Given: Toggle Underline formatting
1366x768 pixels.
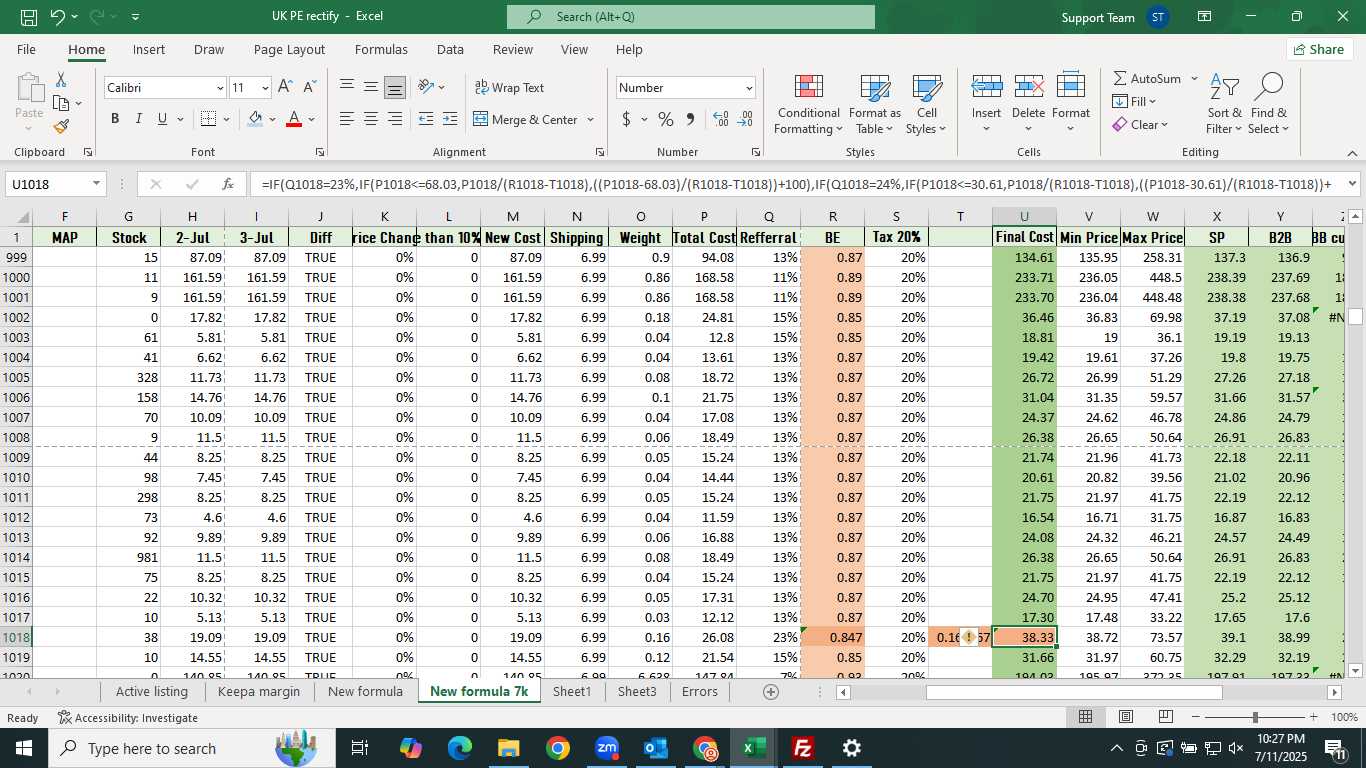Looking at the screenshot, I should pyautogui.click(x=162, y=119).
